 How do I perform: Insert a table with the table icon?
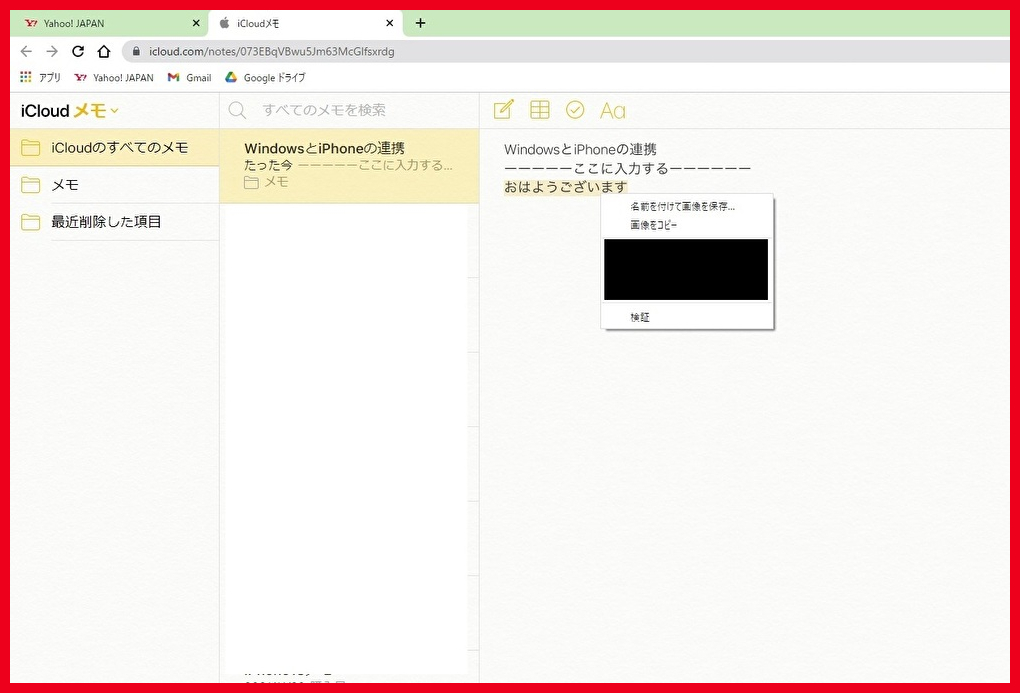pos(539,109)
